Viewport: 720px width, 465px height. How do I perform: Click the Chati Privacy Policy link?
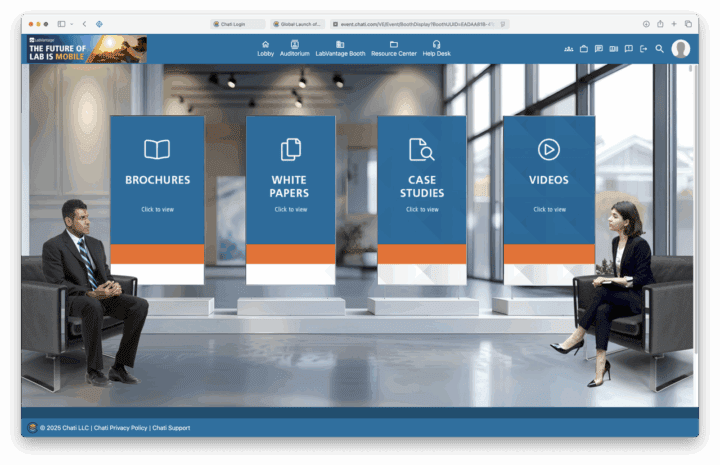pyautogui.click(x=120, y=427)
